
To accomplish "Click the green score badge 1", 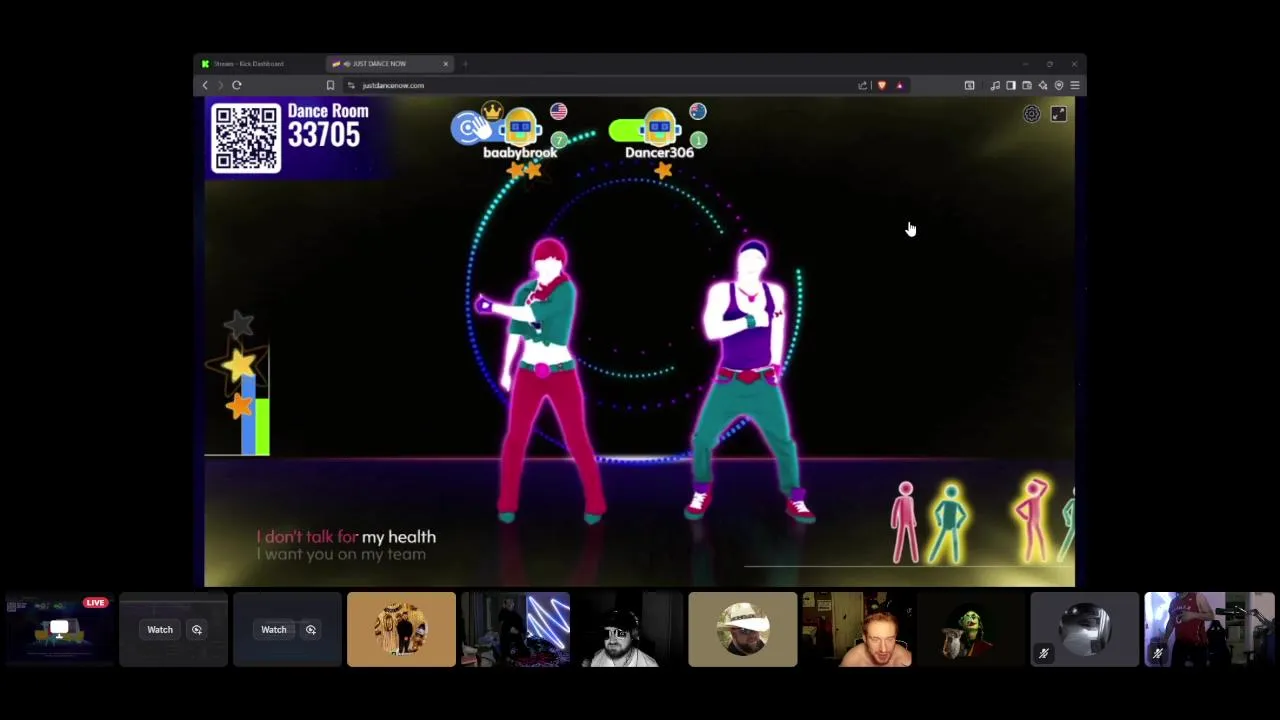I will 698,141.
